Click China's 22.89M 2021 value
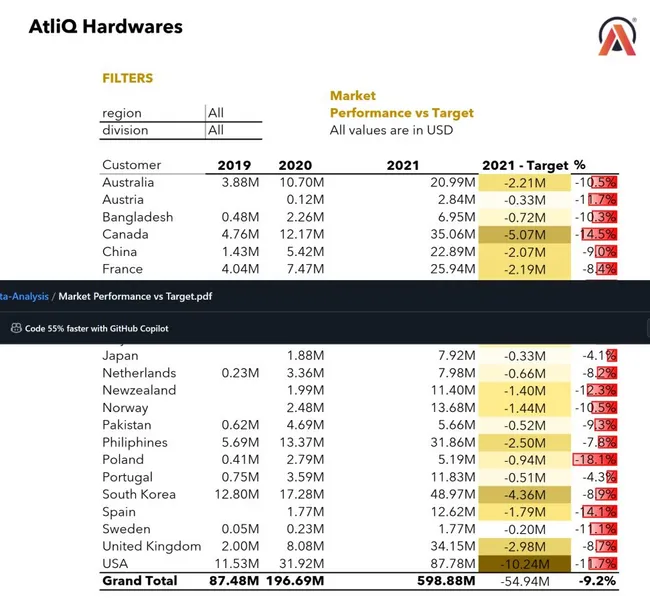The width and height of the screenshot is (650, 602). [x=453, y=252]
